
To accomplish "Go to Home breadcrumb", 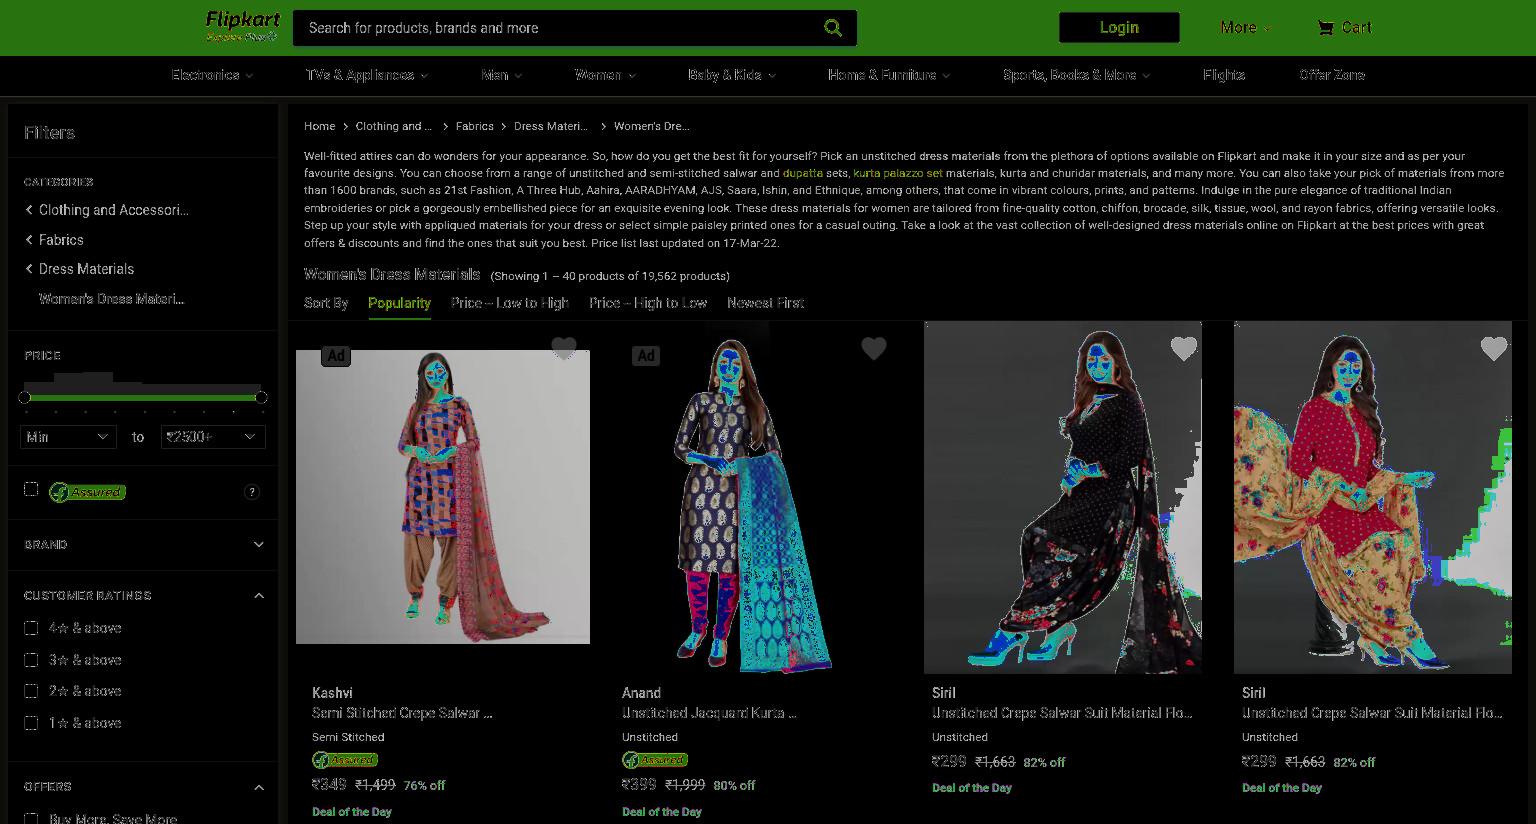I will point(320,126).
